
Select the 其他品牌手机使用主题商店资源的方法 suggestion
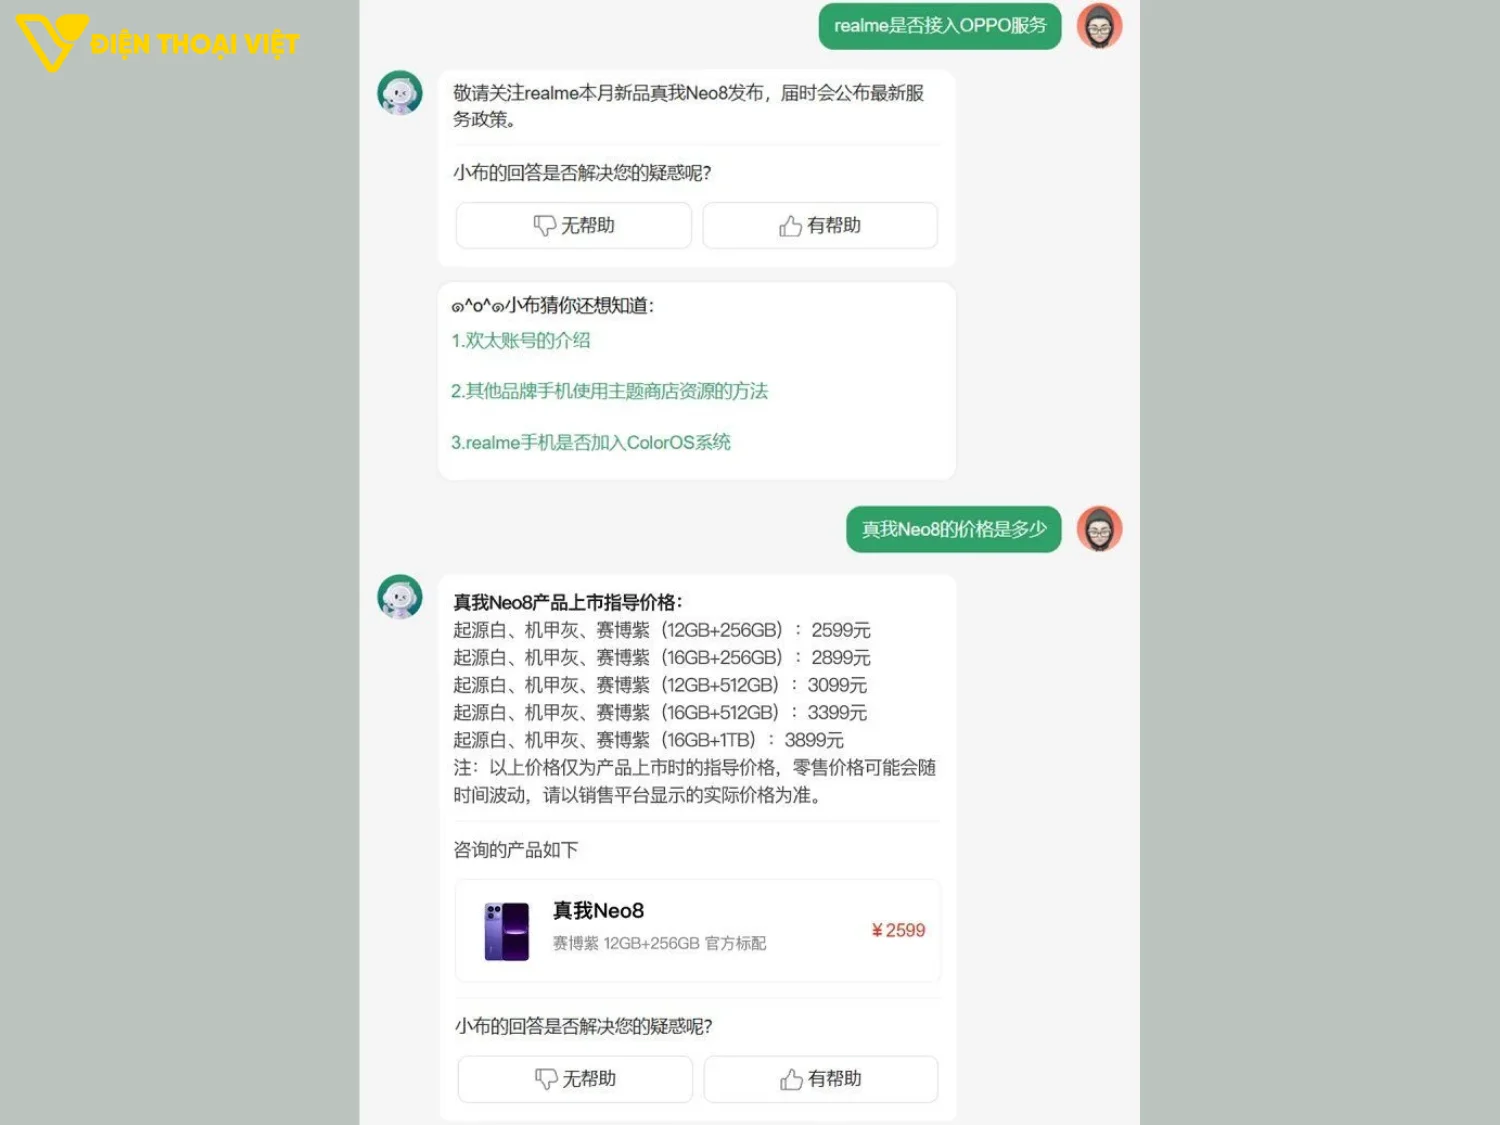[608, 391]
